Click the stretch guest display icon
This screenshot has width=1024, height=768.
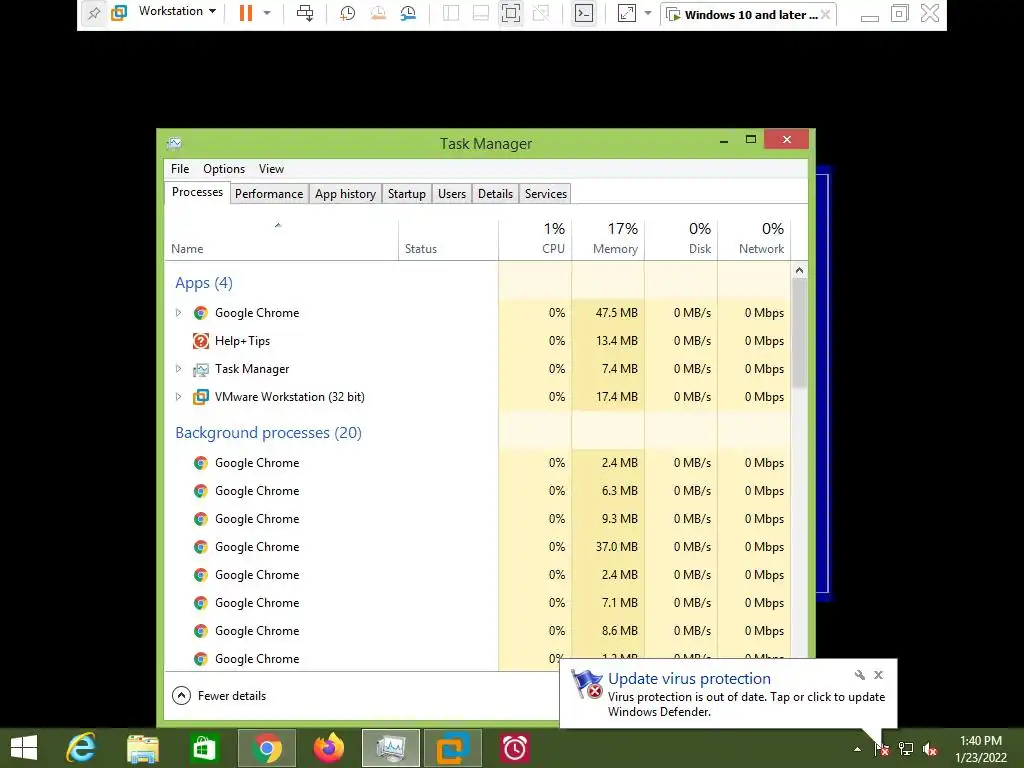click(x=626, y=13)
